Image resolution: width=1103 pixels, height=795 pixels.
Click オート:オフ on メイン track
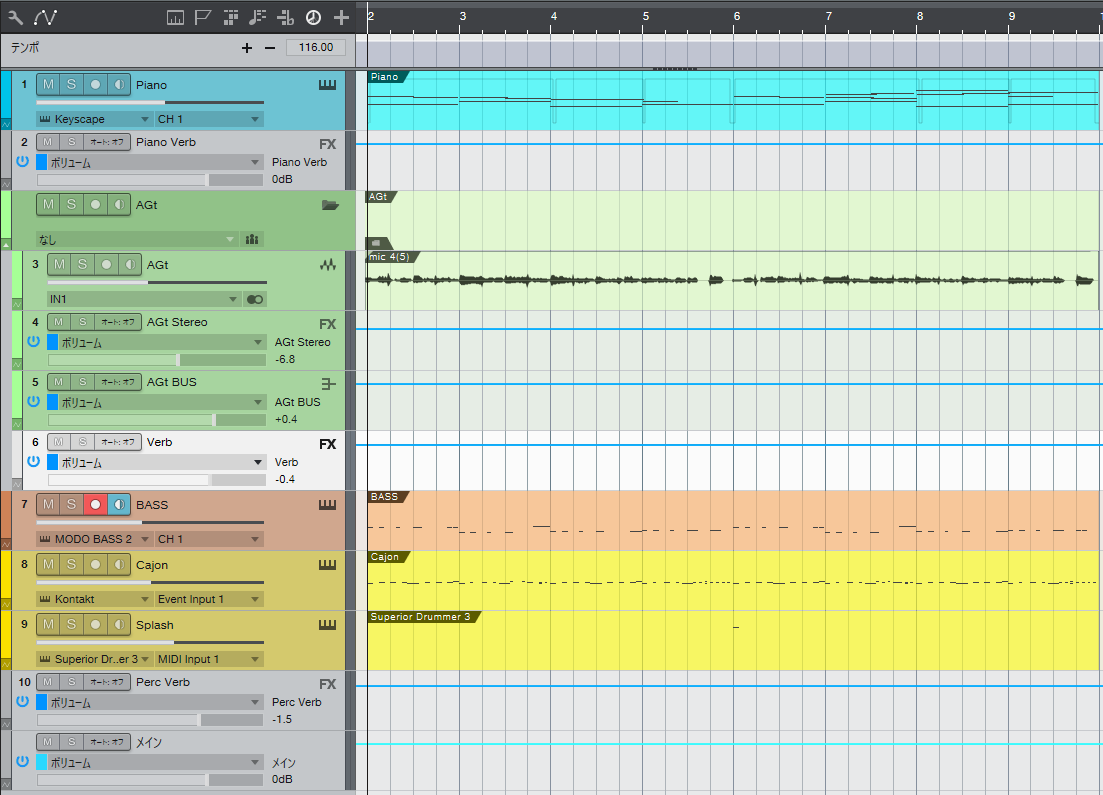107,742
